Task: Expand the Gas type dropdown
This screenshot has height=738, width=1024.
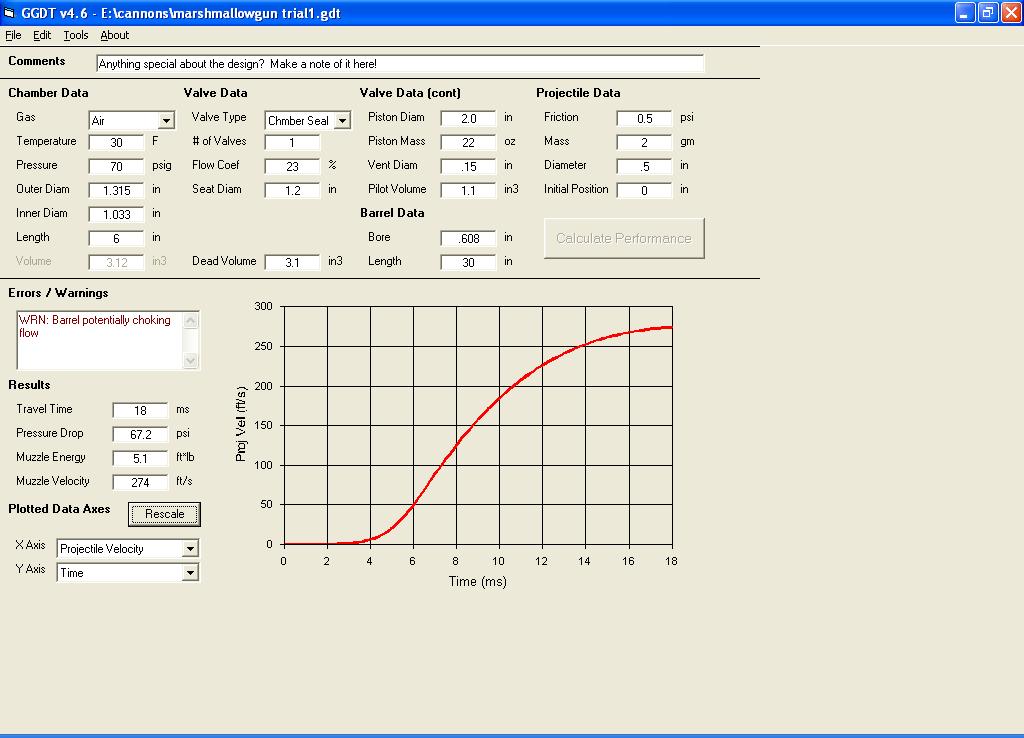Action: [x=166, y=121]
